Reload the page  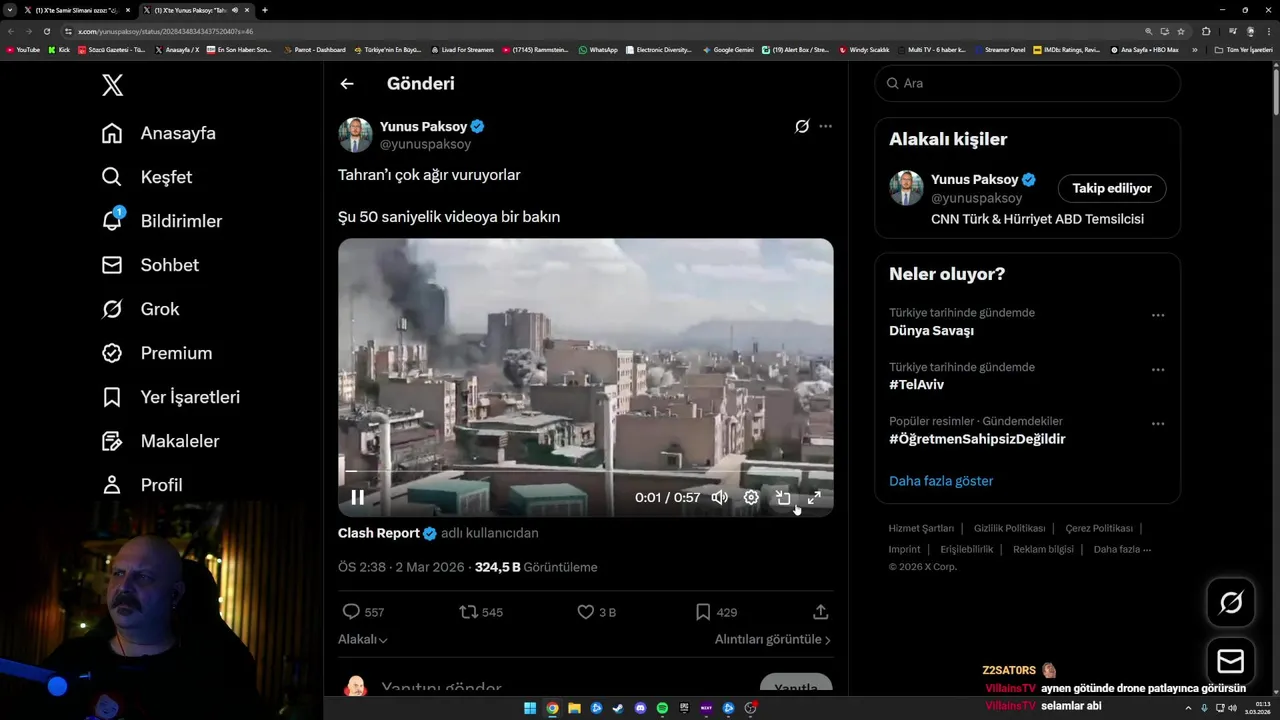pyautogui.click(x=46, y=31)
